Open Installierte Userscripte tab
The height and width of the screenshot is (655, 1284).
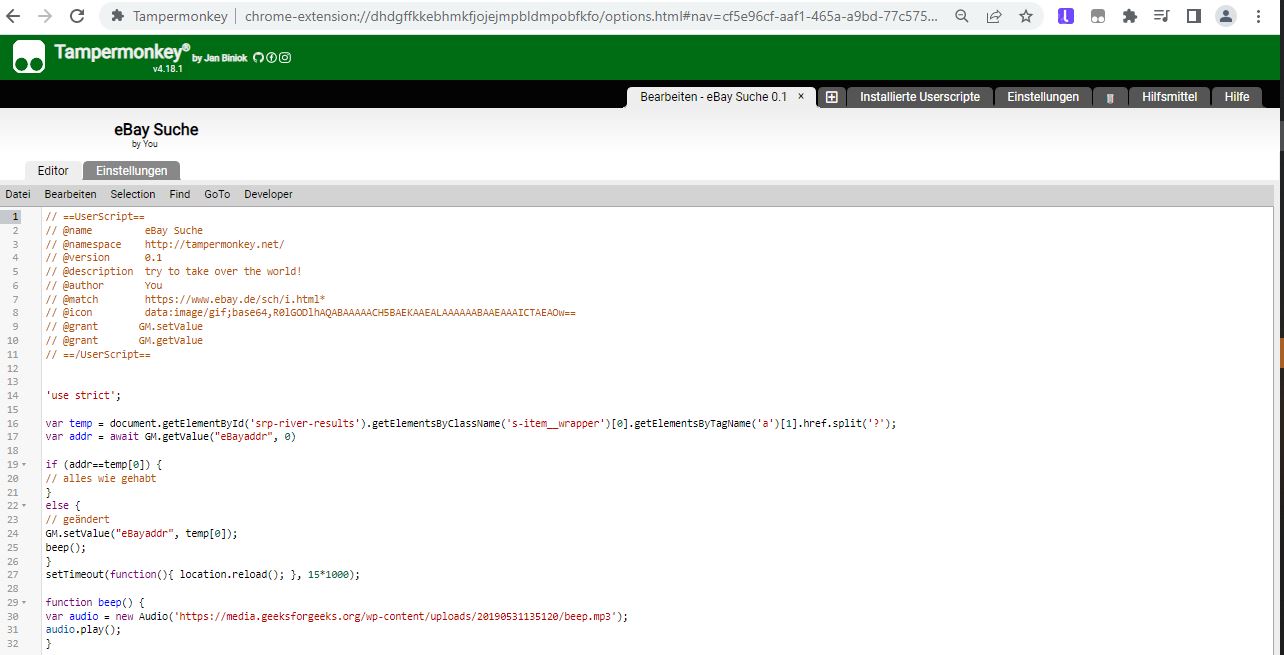click(x=920, y=97)
